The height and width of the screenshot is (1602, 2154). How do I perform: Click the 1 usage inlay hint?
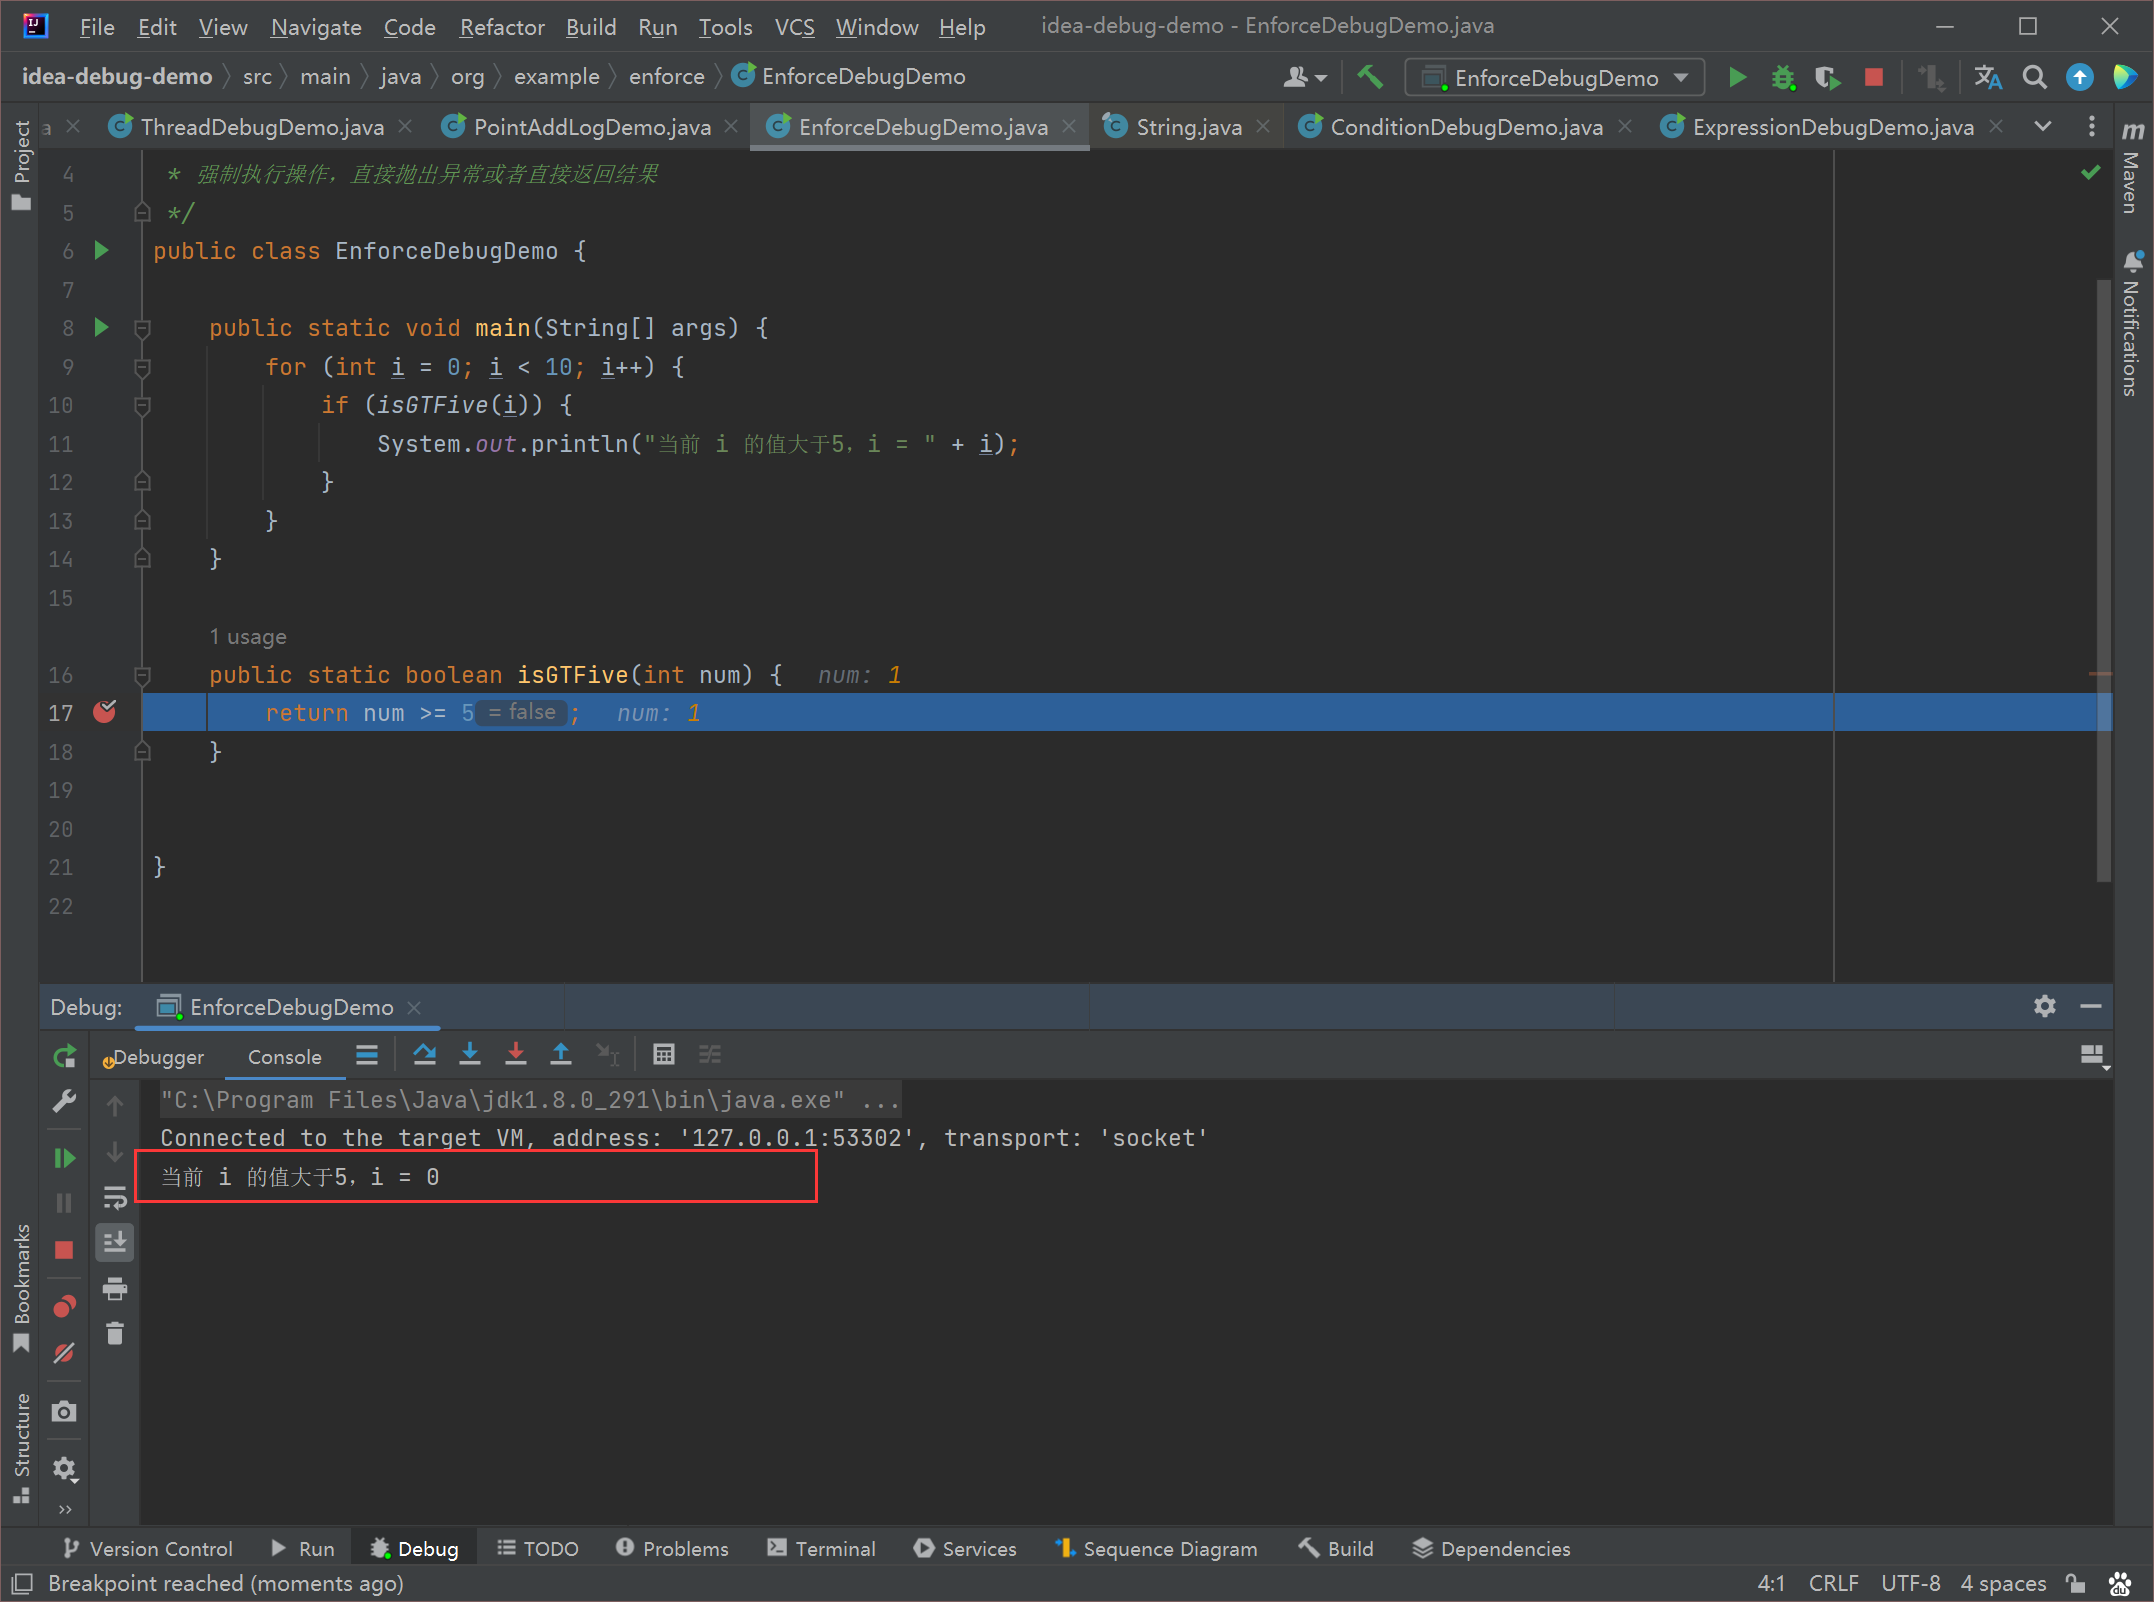click(247, 636)
